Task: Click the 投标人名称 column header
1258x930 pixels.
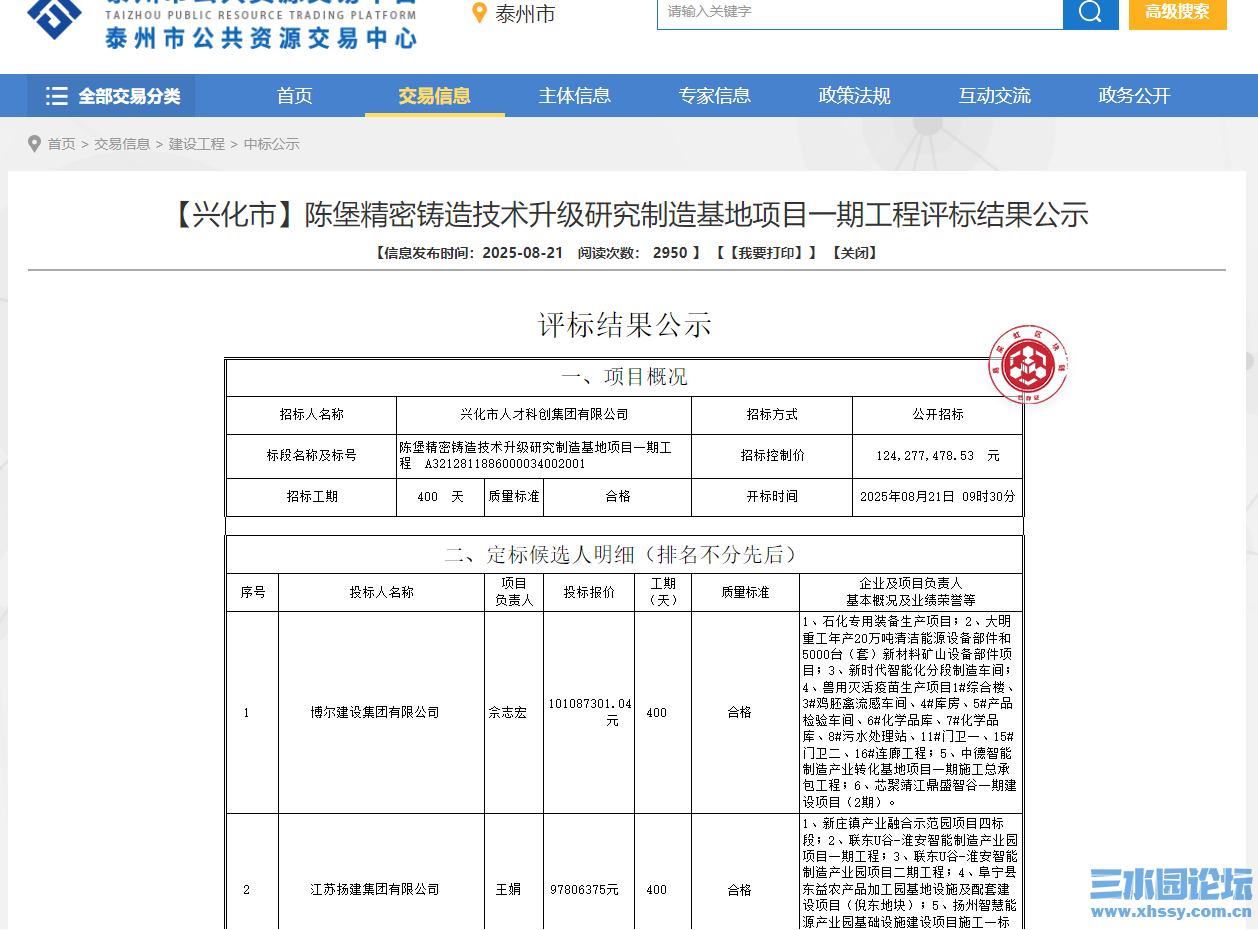Action: click(x=381, y=592)
